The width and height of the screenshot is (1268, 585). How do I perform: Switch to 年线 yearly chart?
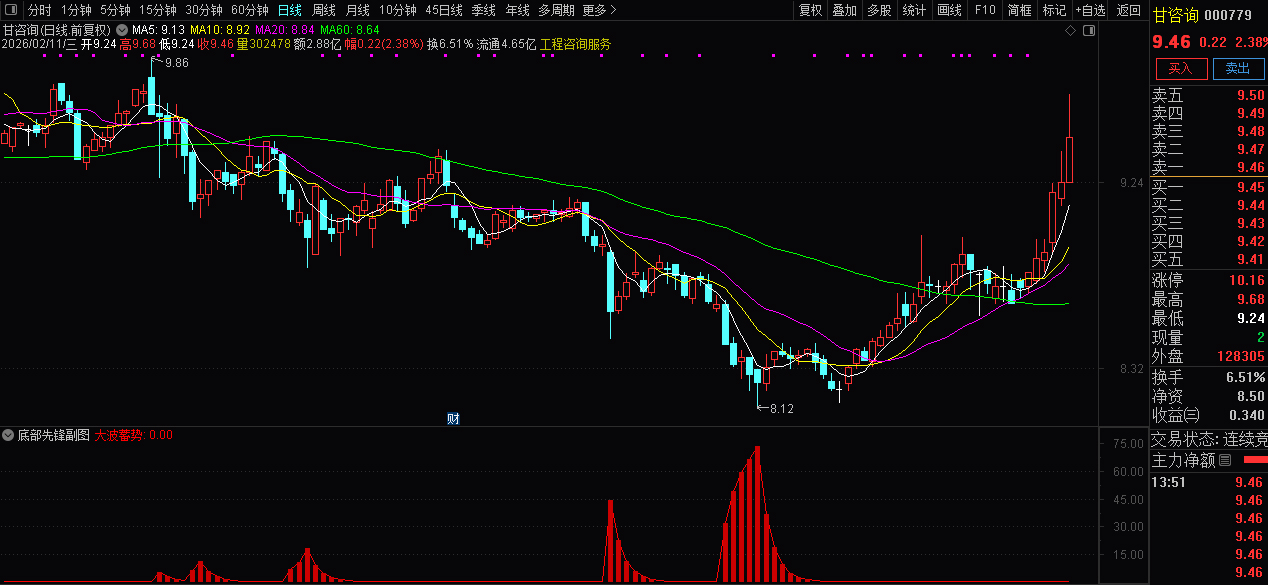[x=517, y=10]
